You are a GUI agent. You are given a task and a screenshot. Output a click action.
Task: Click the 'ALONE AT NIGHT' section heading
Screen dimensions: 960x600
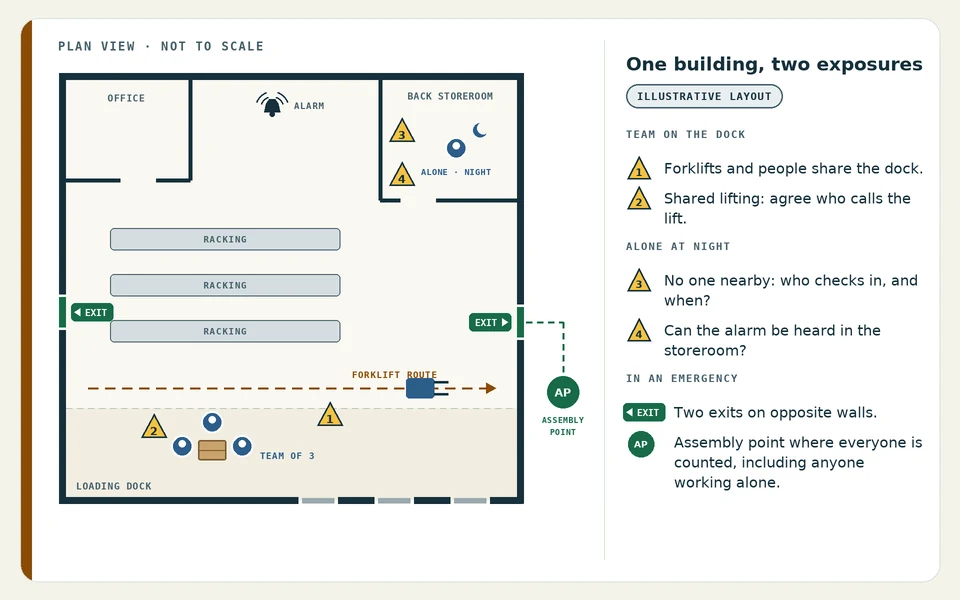pos(678,246)
